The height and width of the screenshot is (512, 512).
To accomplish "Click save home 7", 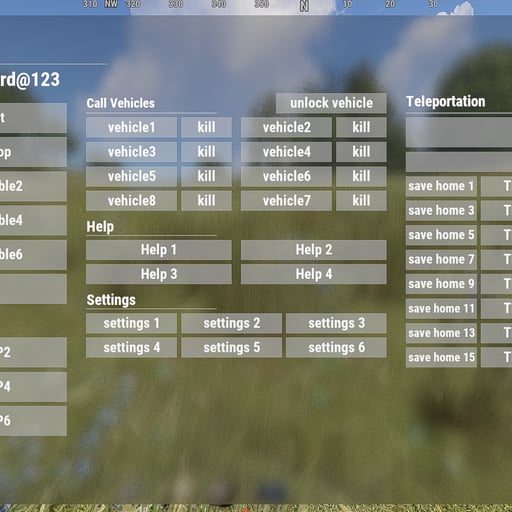I will [441, 259].
